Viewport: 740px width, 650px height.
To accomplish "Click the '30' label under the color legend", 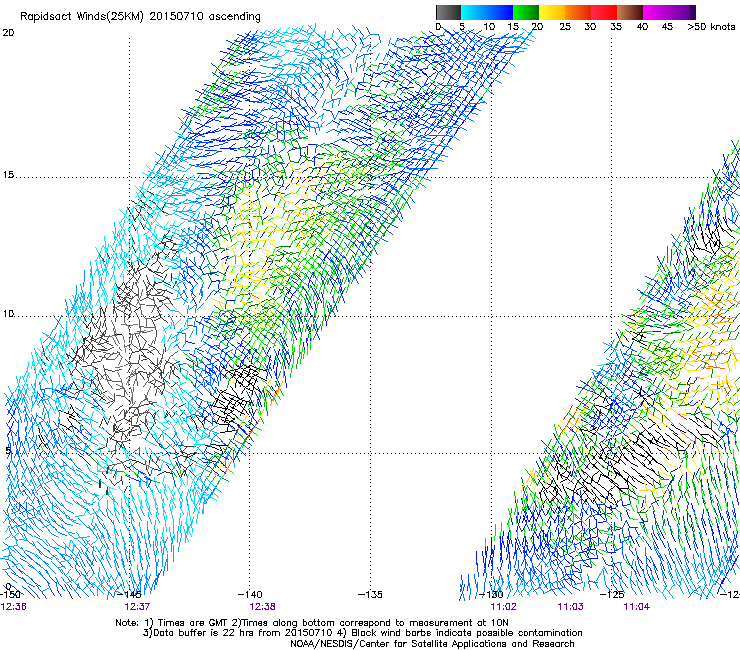I will click(590, 26).
